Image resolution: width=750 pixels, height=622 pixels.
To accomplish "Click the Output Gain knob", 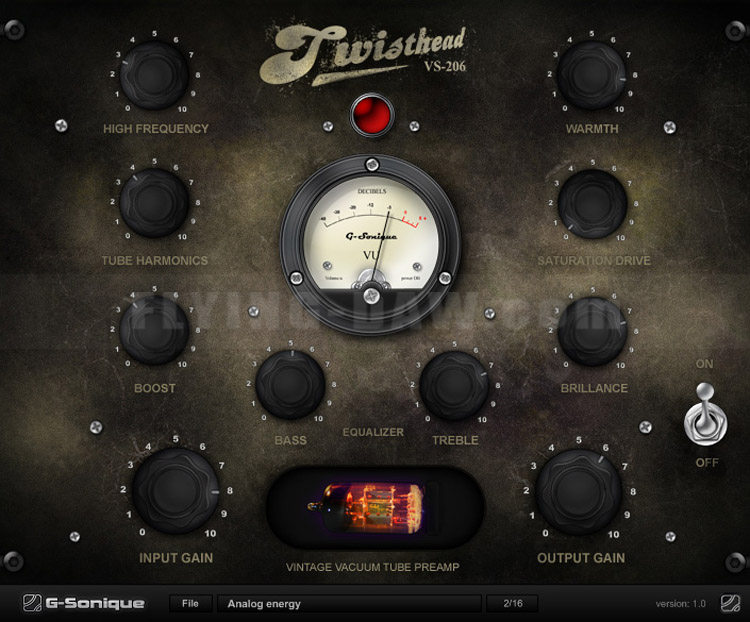I will coord(578,492).
